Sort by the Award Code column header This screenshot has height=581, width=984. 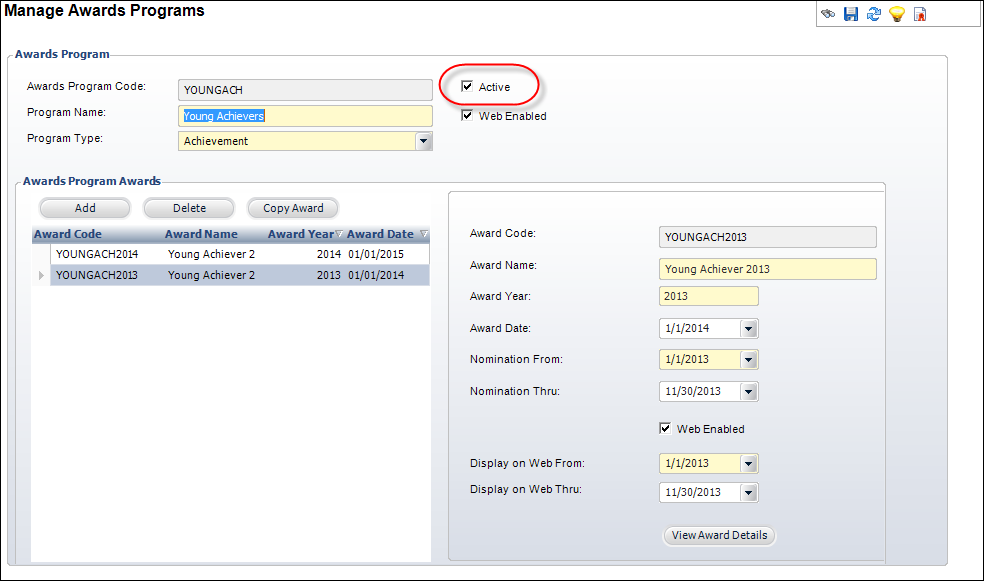[x=68, y=234]
